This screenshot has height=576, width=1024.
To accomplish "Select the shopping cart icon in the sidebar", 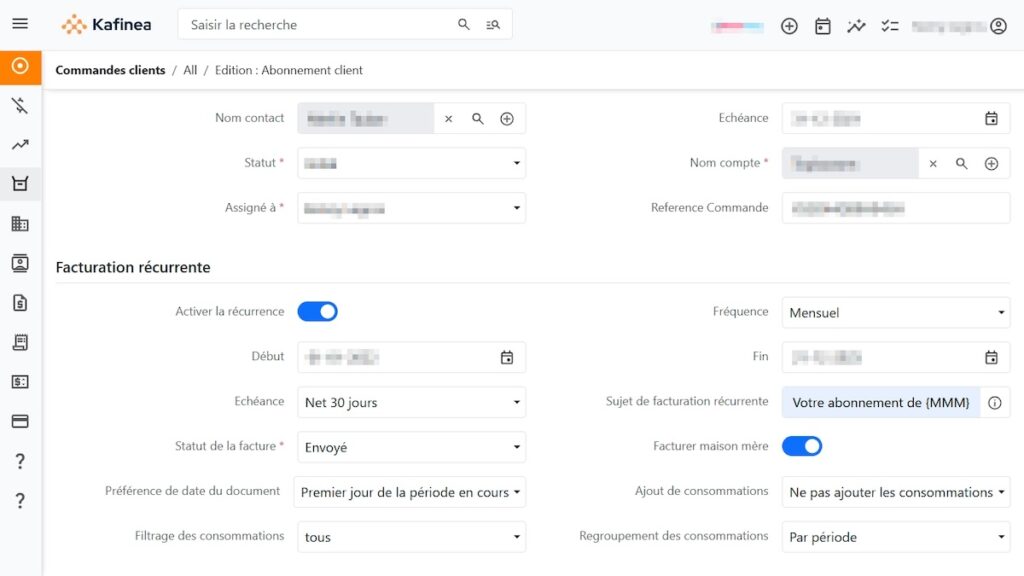I will (x=20, y=183).
